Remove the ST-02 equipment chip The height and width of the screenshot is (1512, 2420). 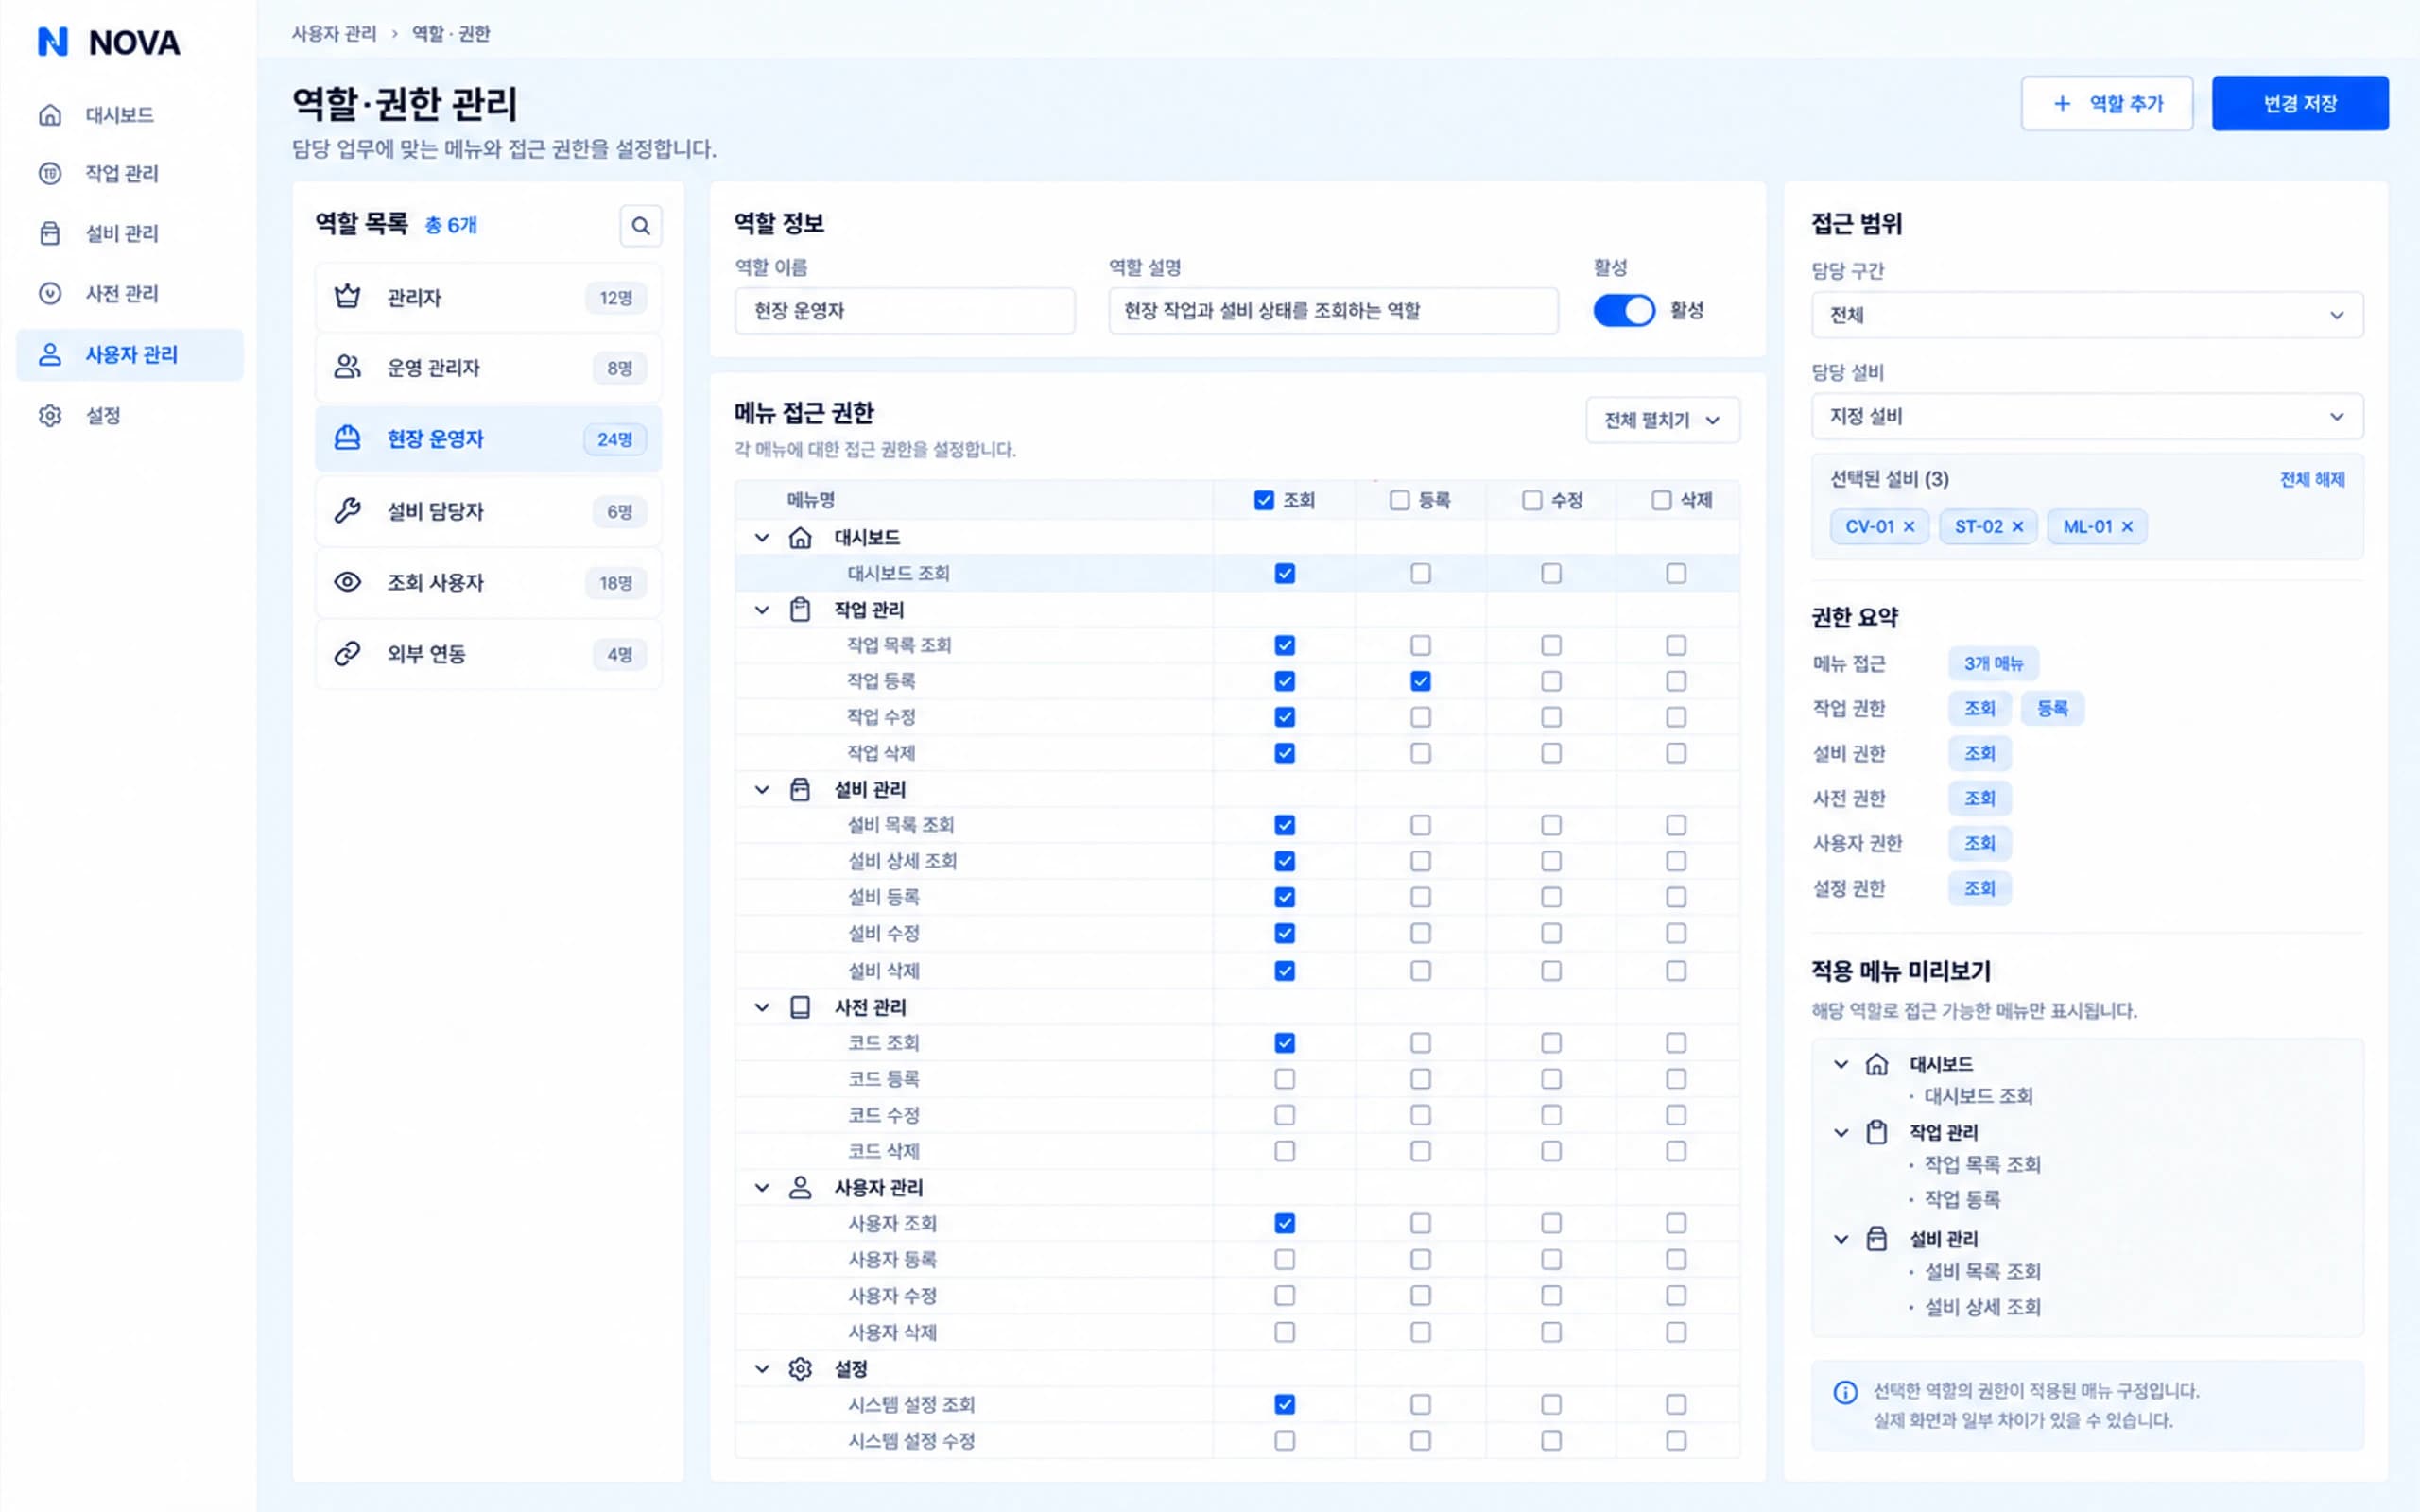coord(2018,527)
